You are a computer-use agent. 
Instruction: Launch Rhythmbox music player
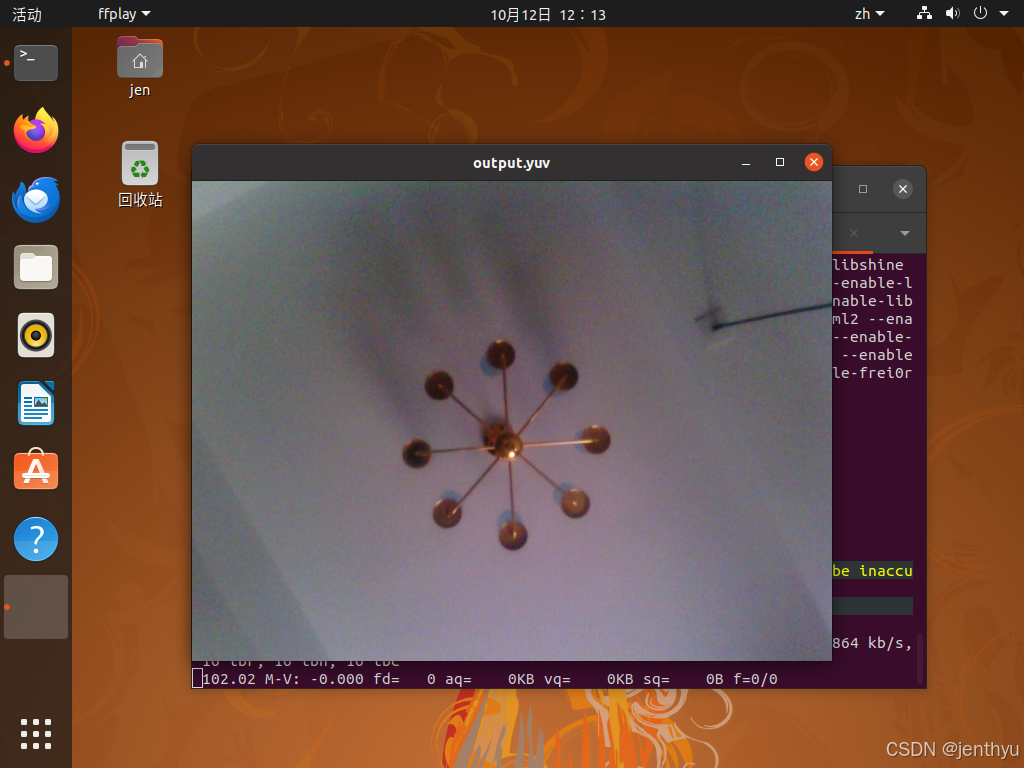point(36,336)
